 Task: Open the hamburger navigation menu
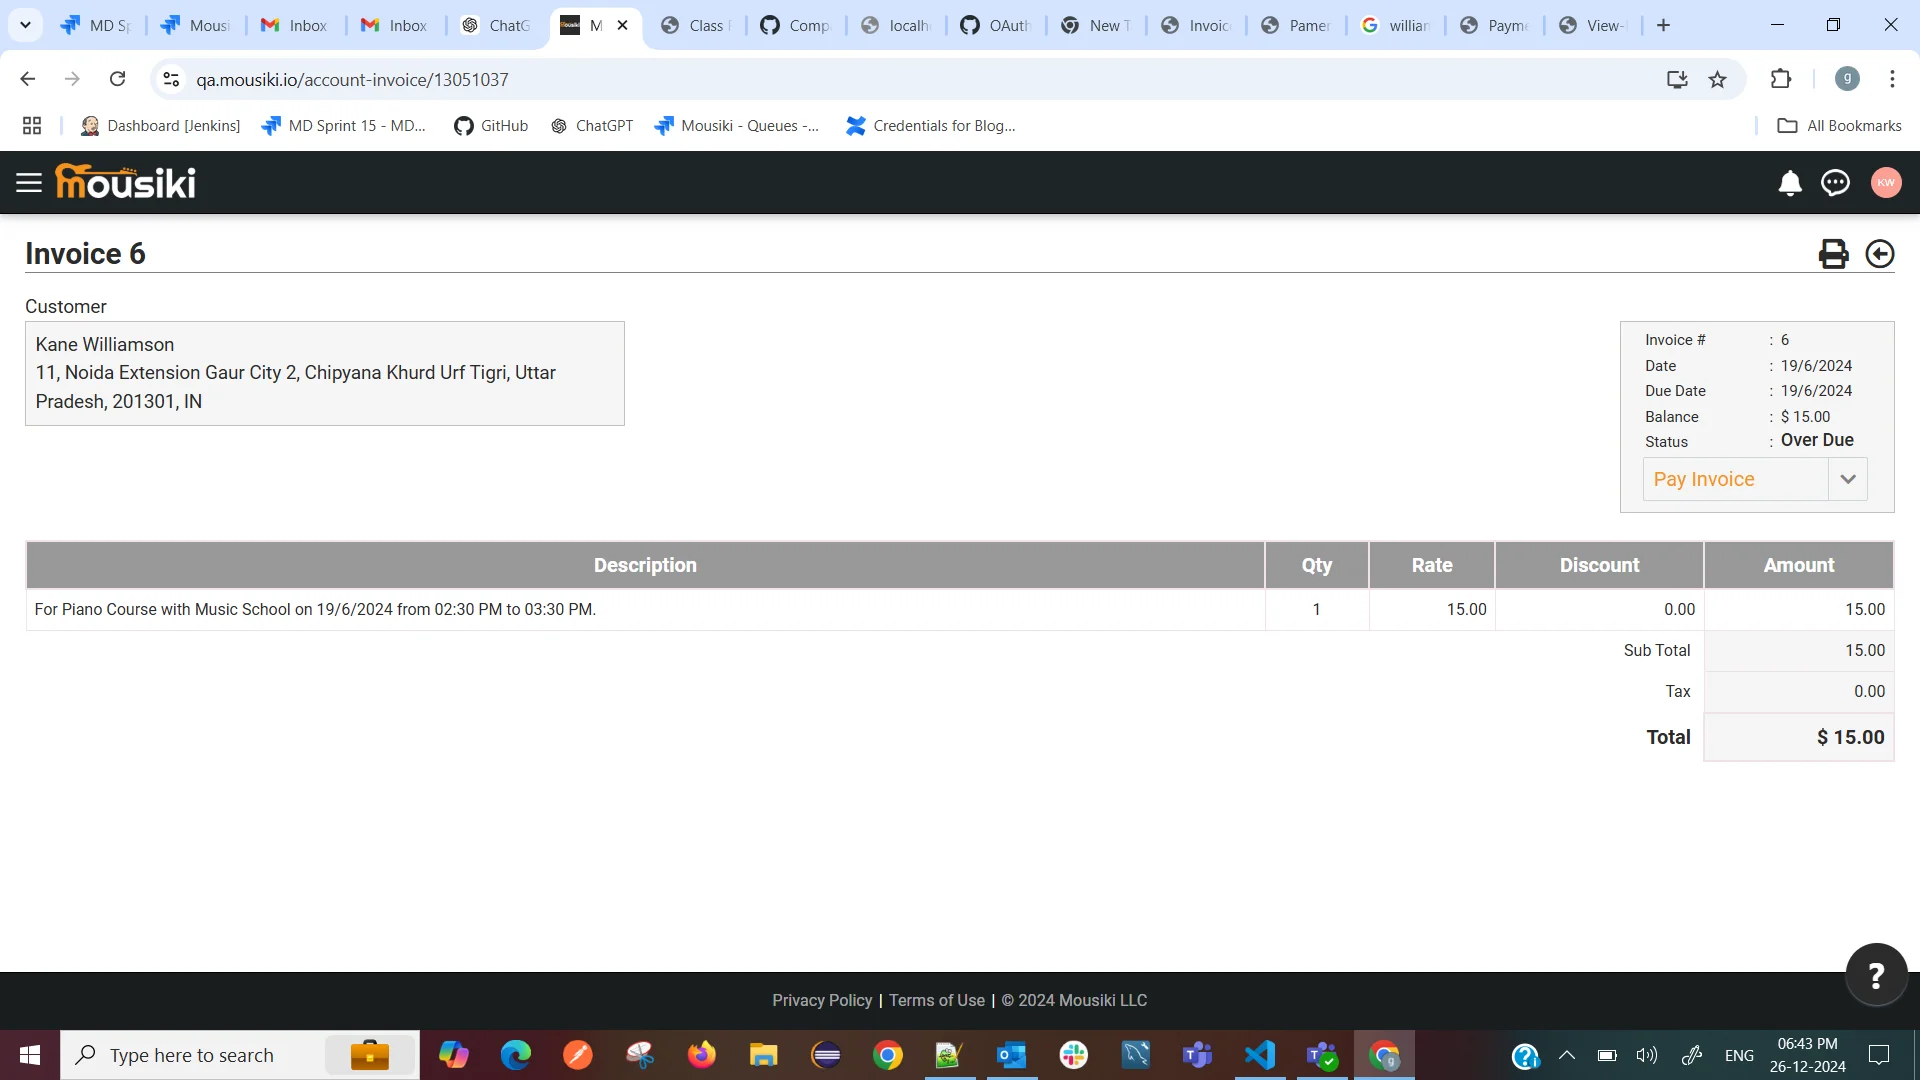pos(29,183)
